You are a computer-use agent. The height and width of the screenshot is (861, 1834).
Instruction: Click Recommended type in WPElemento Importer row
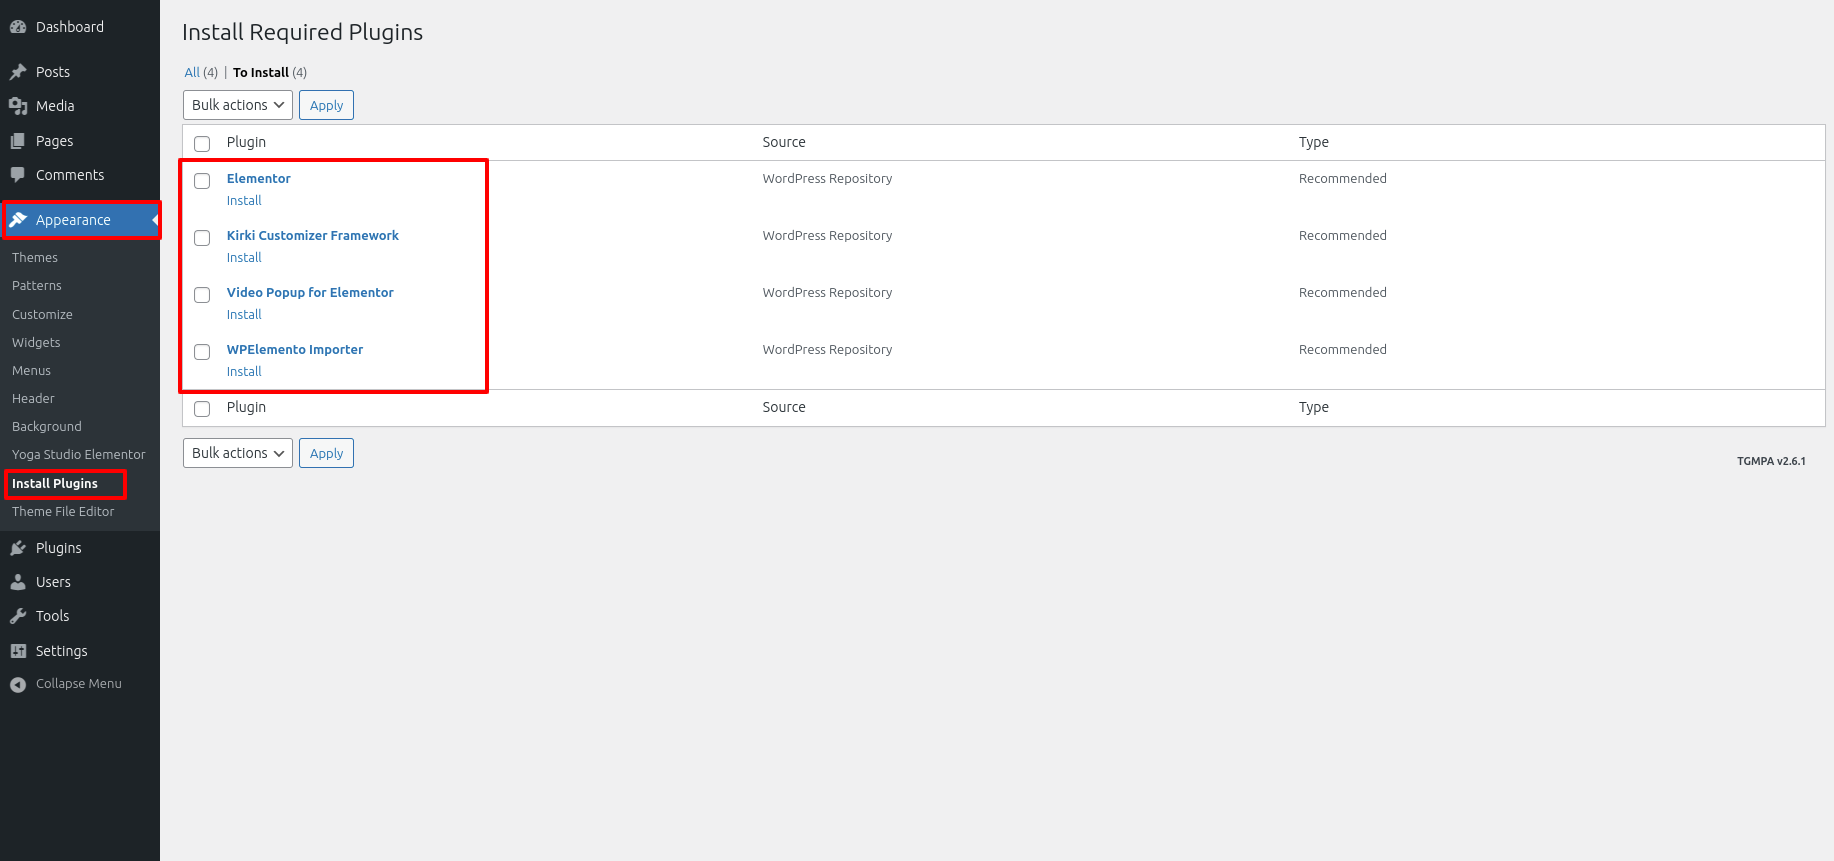[1342, 349]
